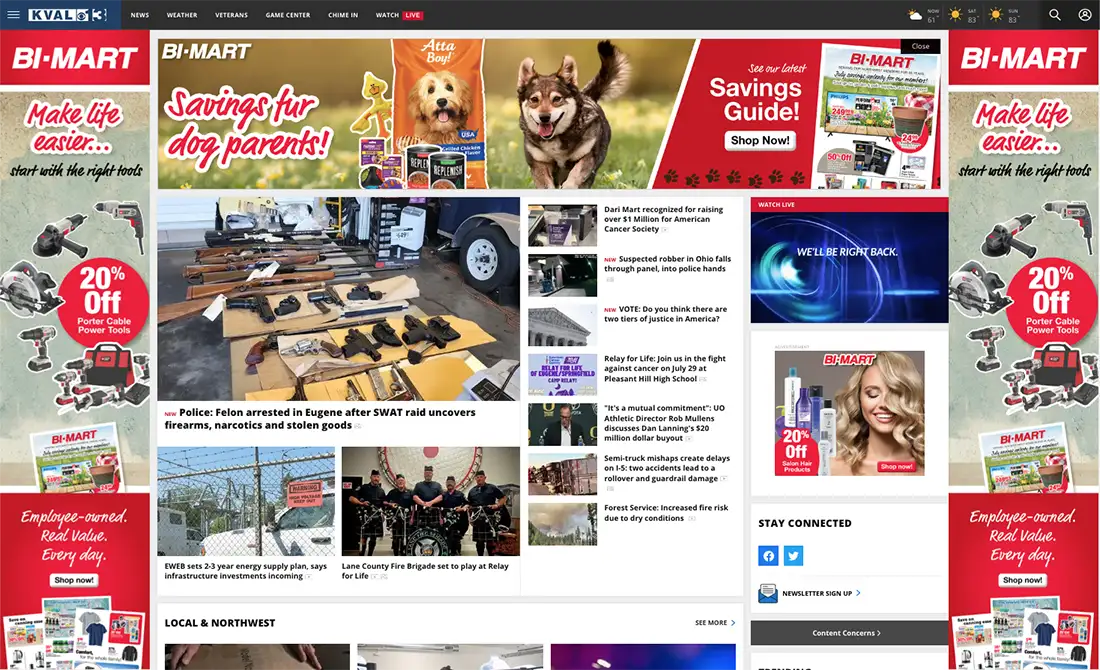Open the Chime In menu
This screenshot has height=670, width=1100.
pos(343,15)
